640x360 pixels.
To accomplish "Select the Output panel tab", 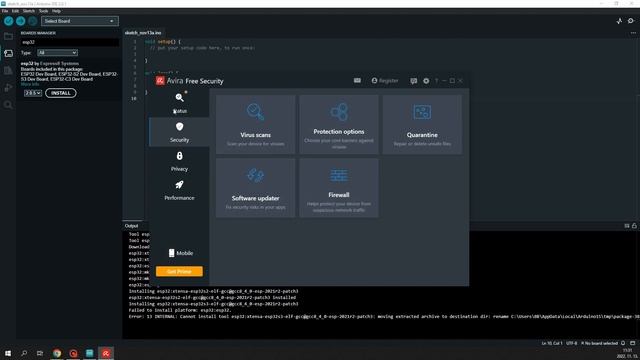I will tap(131, 226).
